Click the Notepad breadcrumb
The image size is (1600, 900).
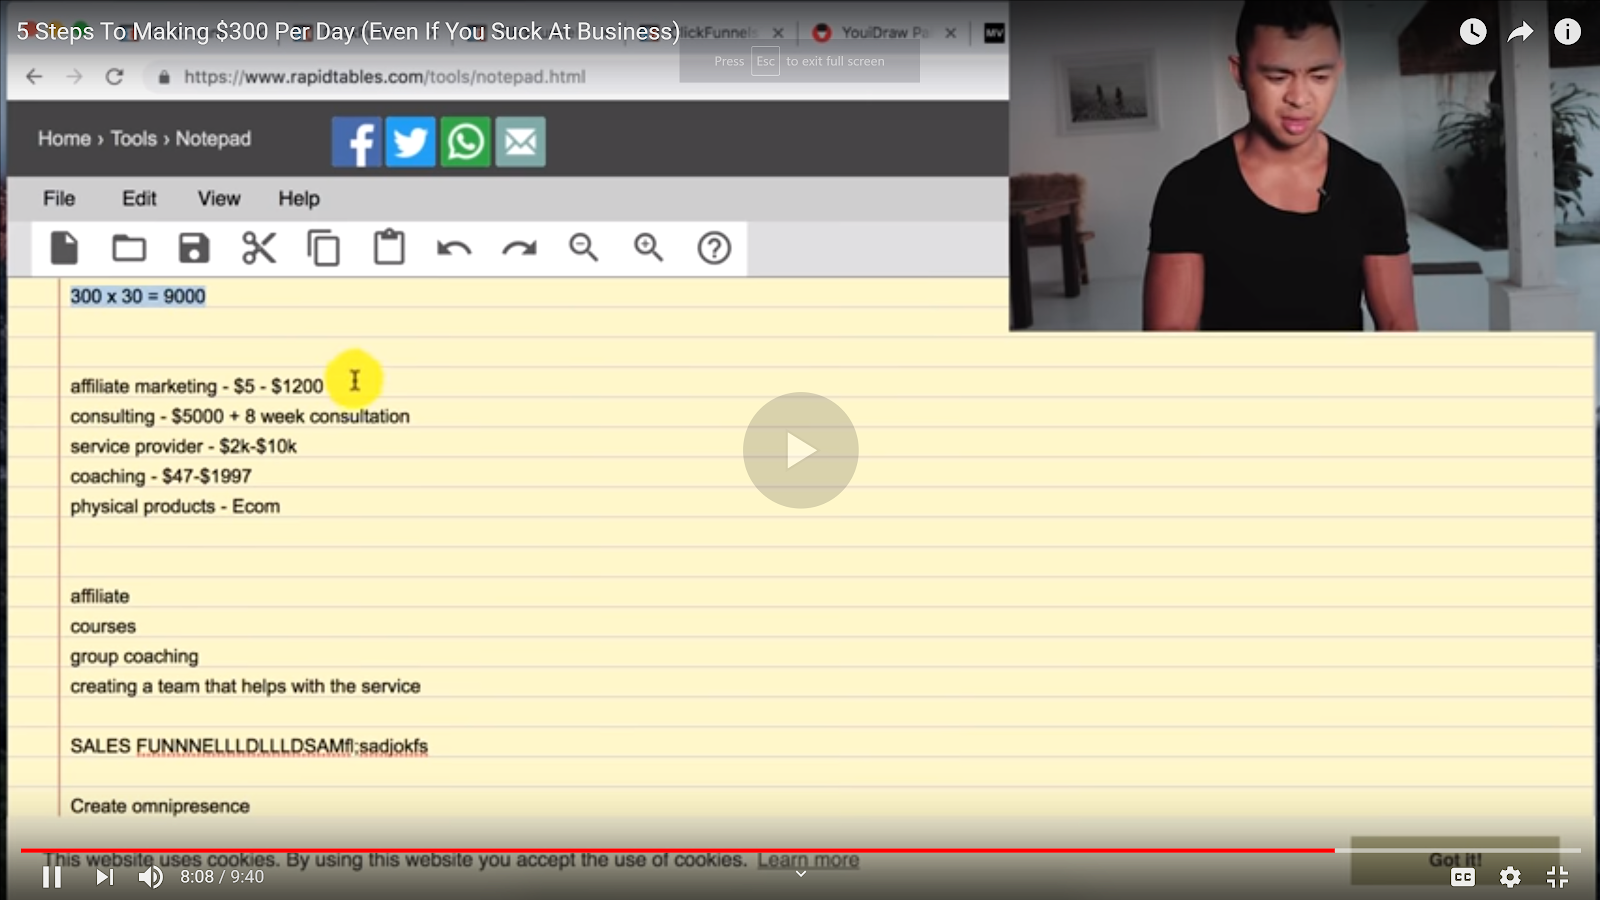pyautogui.click(x=213, y=139)
